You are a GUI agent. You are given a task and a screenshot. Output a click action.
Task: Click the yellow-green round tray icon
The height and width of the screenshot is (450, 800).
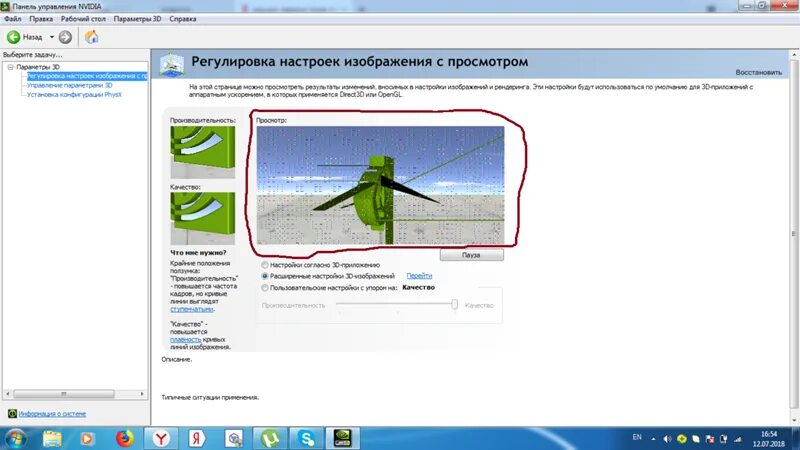point(682,439)
